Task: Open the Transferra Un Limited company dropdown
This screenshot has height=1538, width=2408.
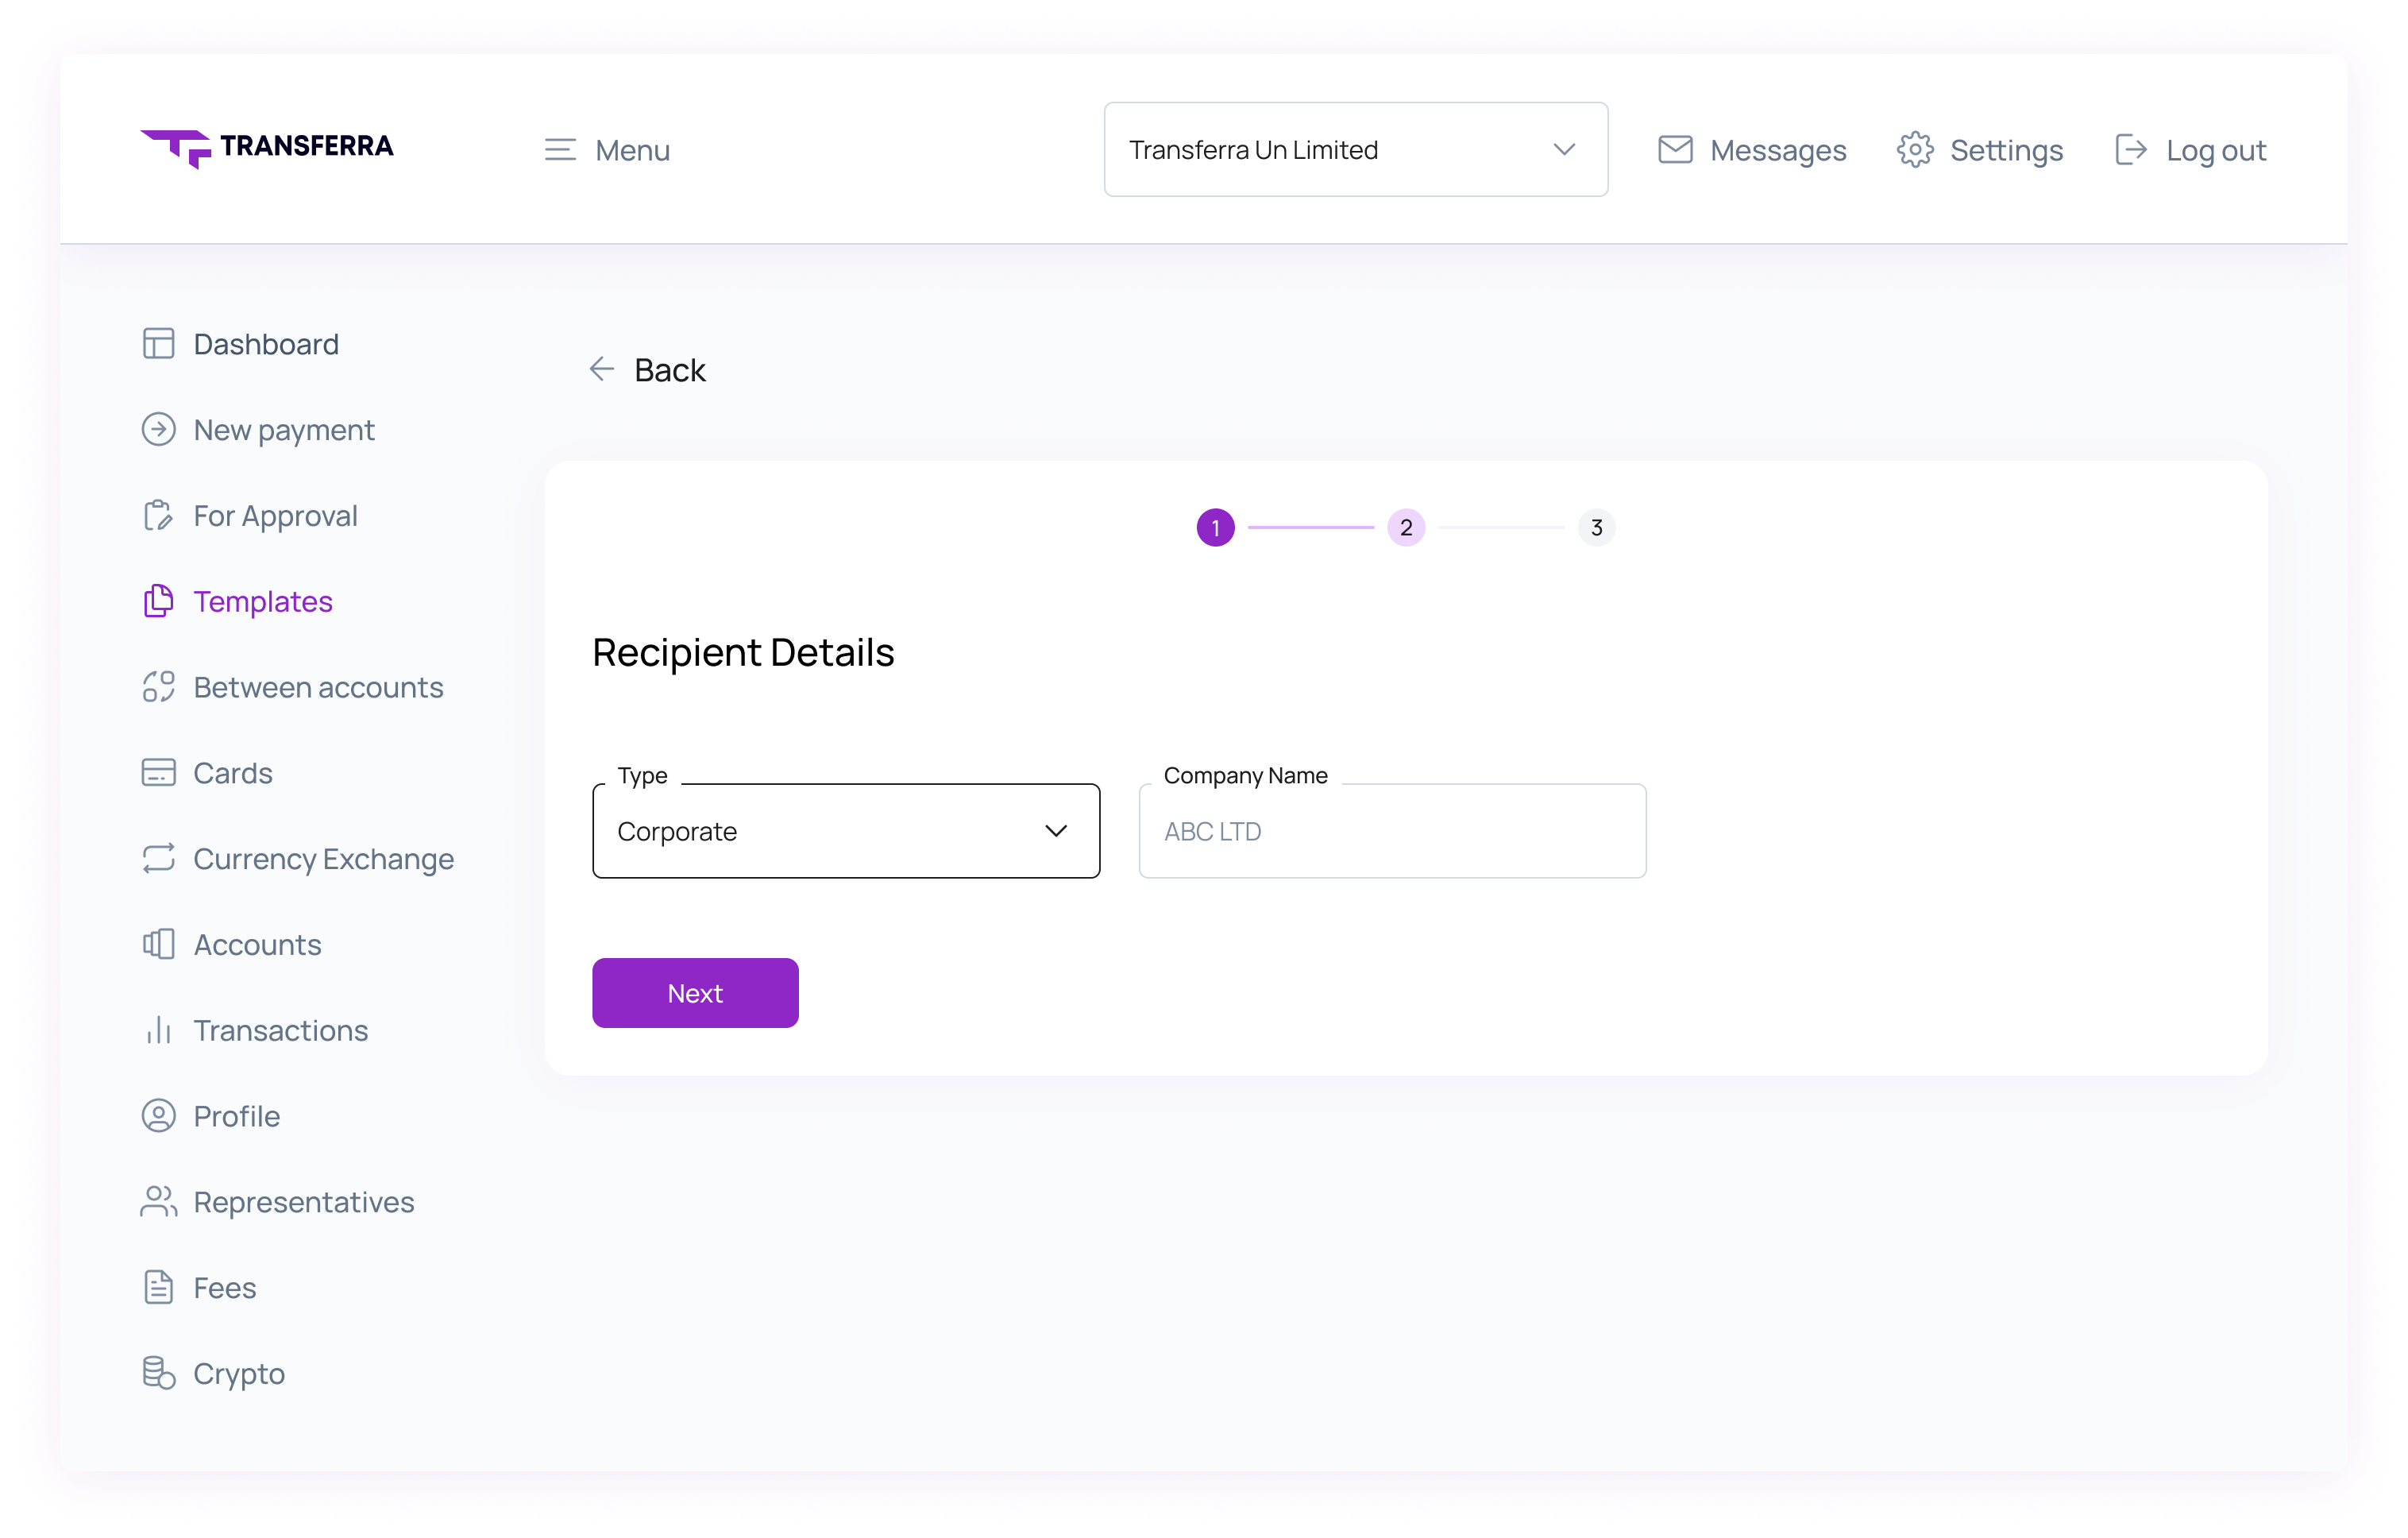Action: pos(1356,150)
